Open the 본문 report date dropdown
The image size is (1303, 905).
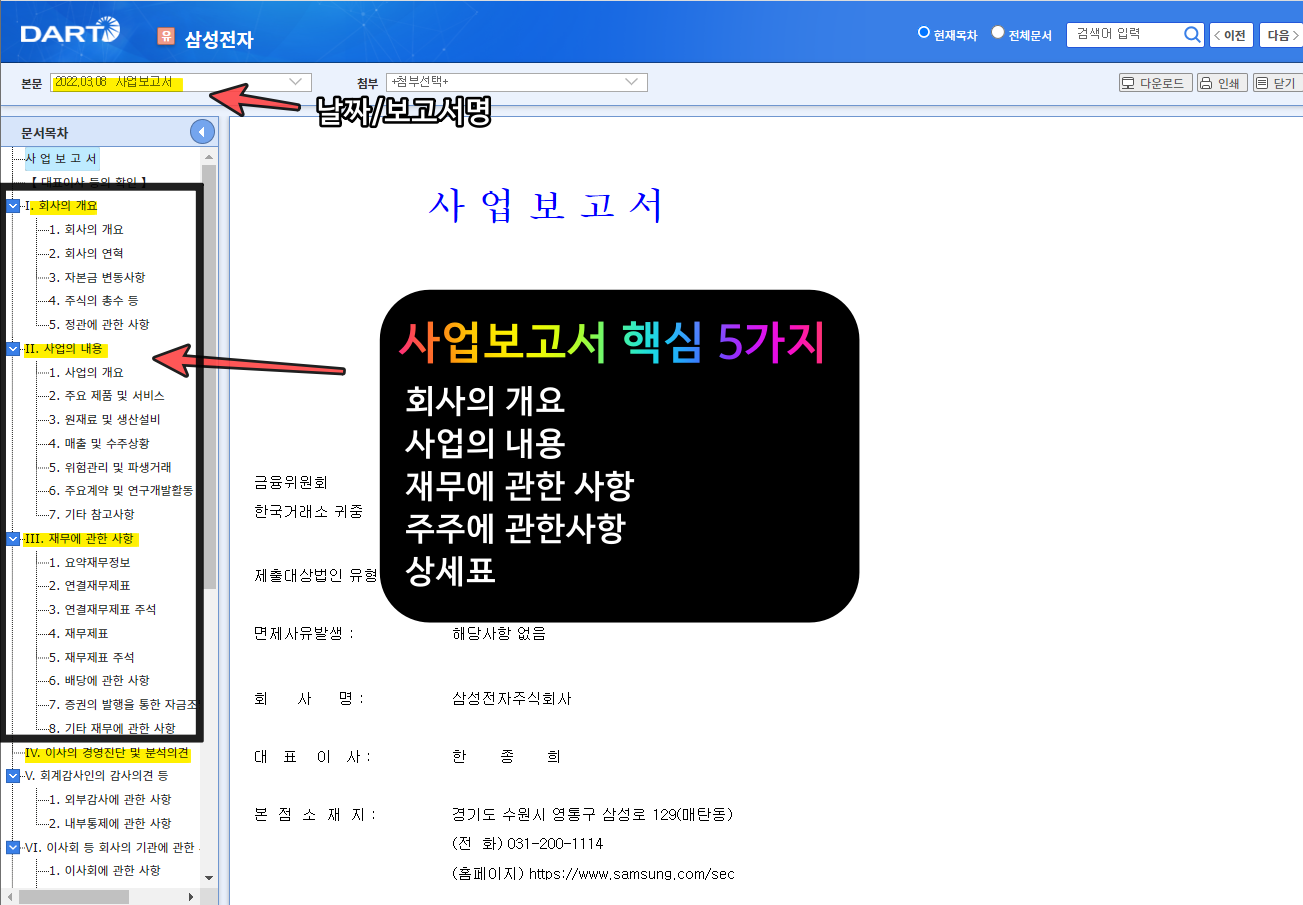180,82
